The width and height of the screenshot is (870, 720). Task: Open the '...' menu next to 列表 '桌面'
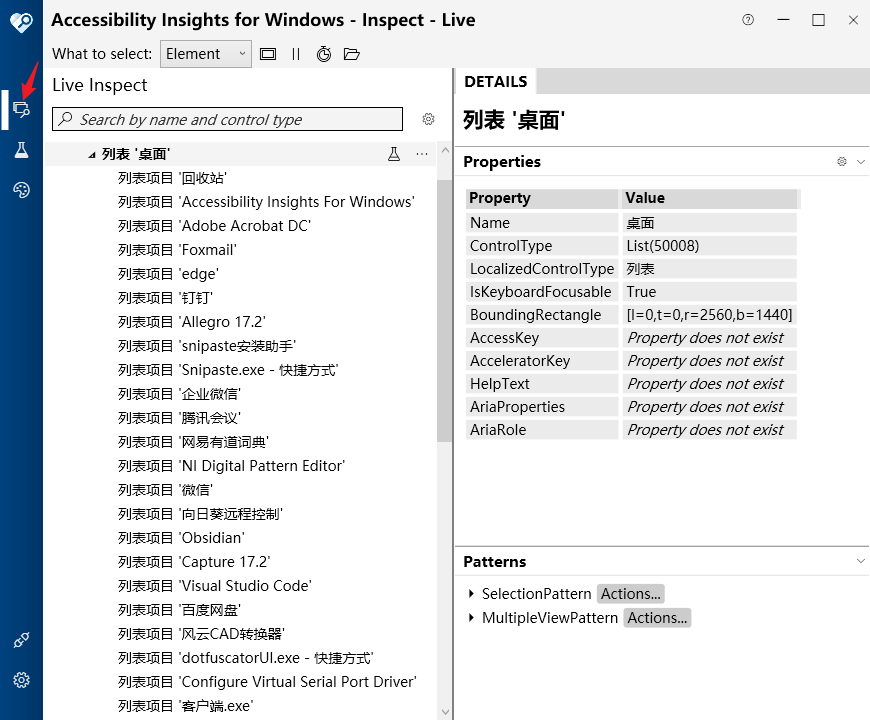pyautogui.click(x=421, y=154)
